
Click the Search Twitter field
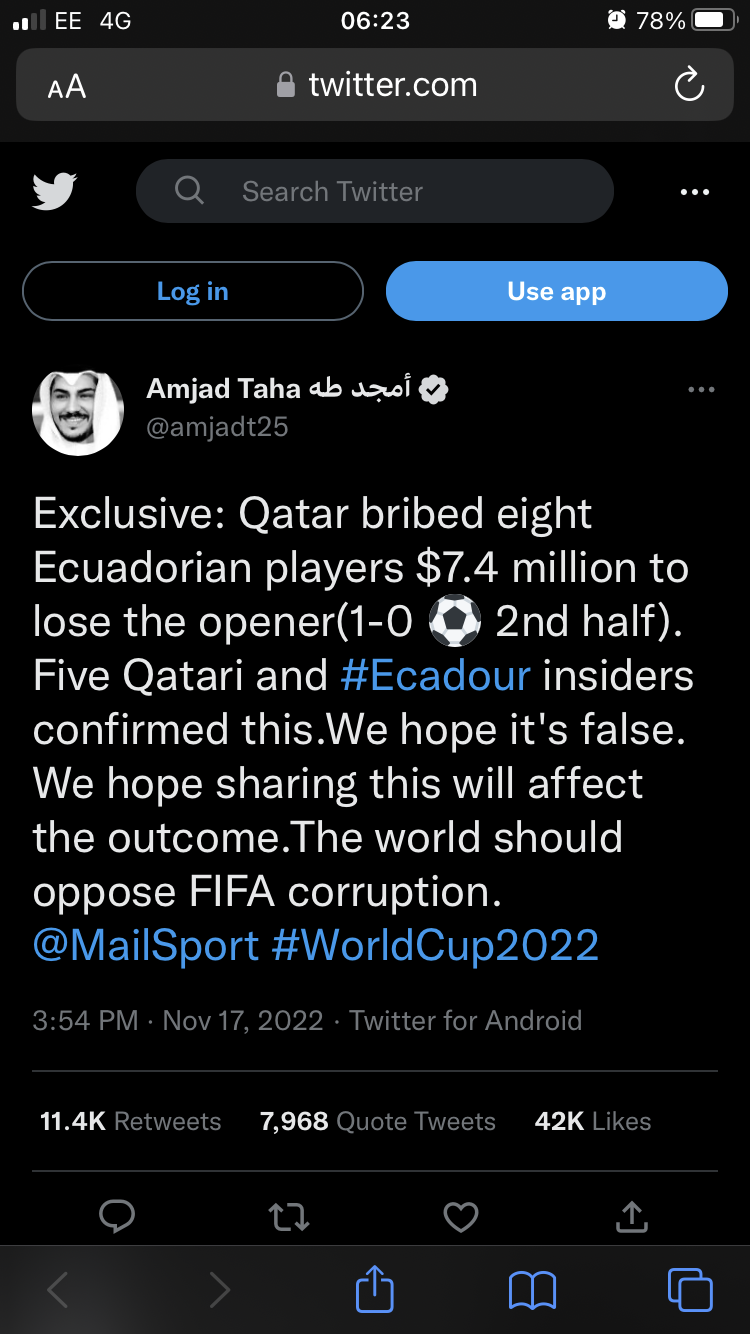click(374, 192)
